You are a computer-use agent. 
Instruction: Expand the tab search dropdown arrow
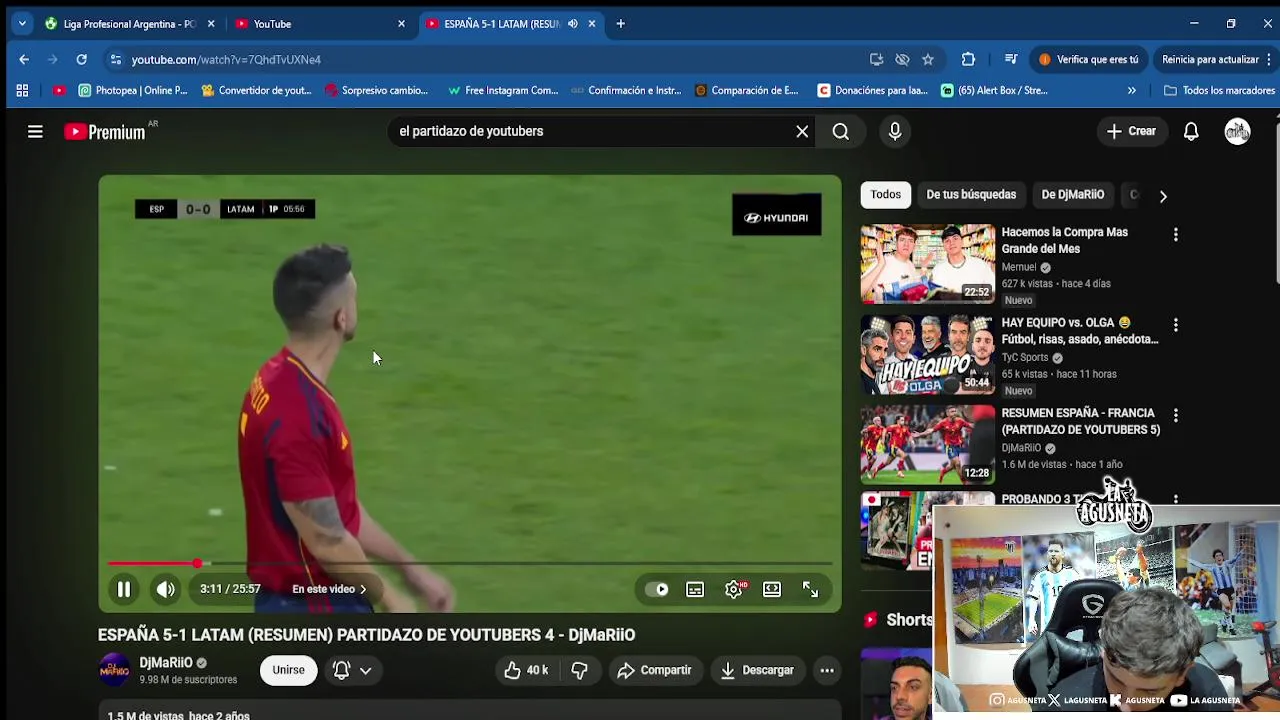(x=22, y=24)
